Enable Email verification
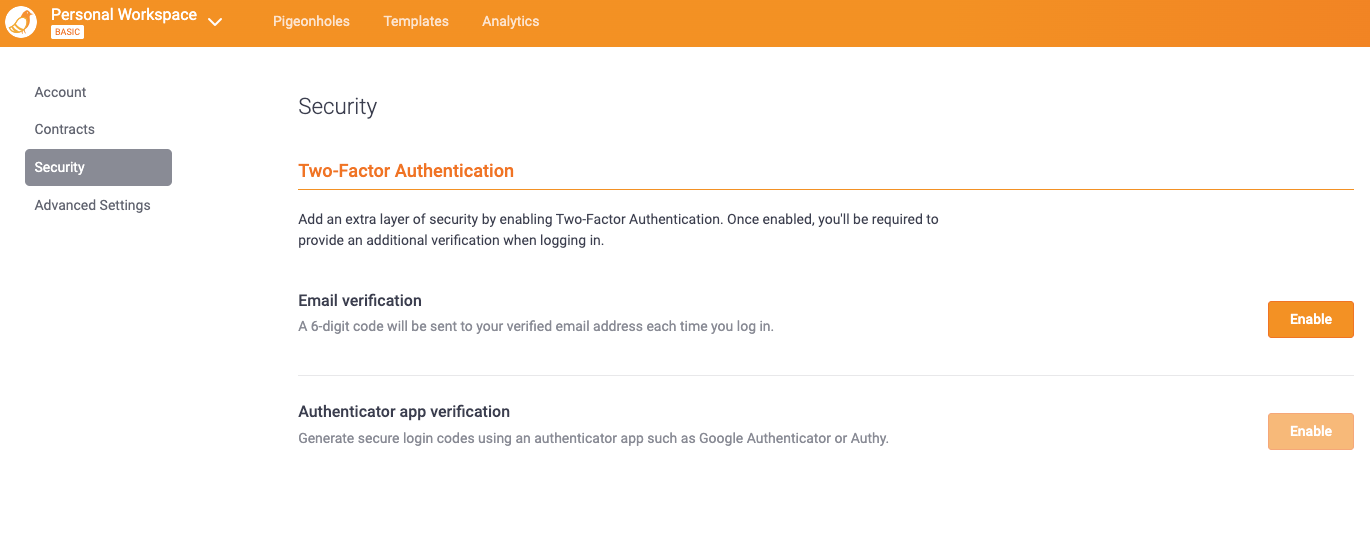This screenshot has width=1370, height=533. pos(1310,320)
